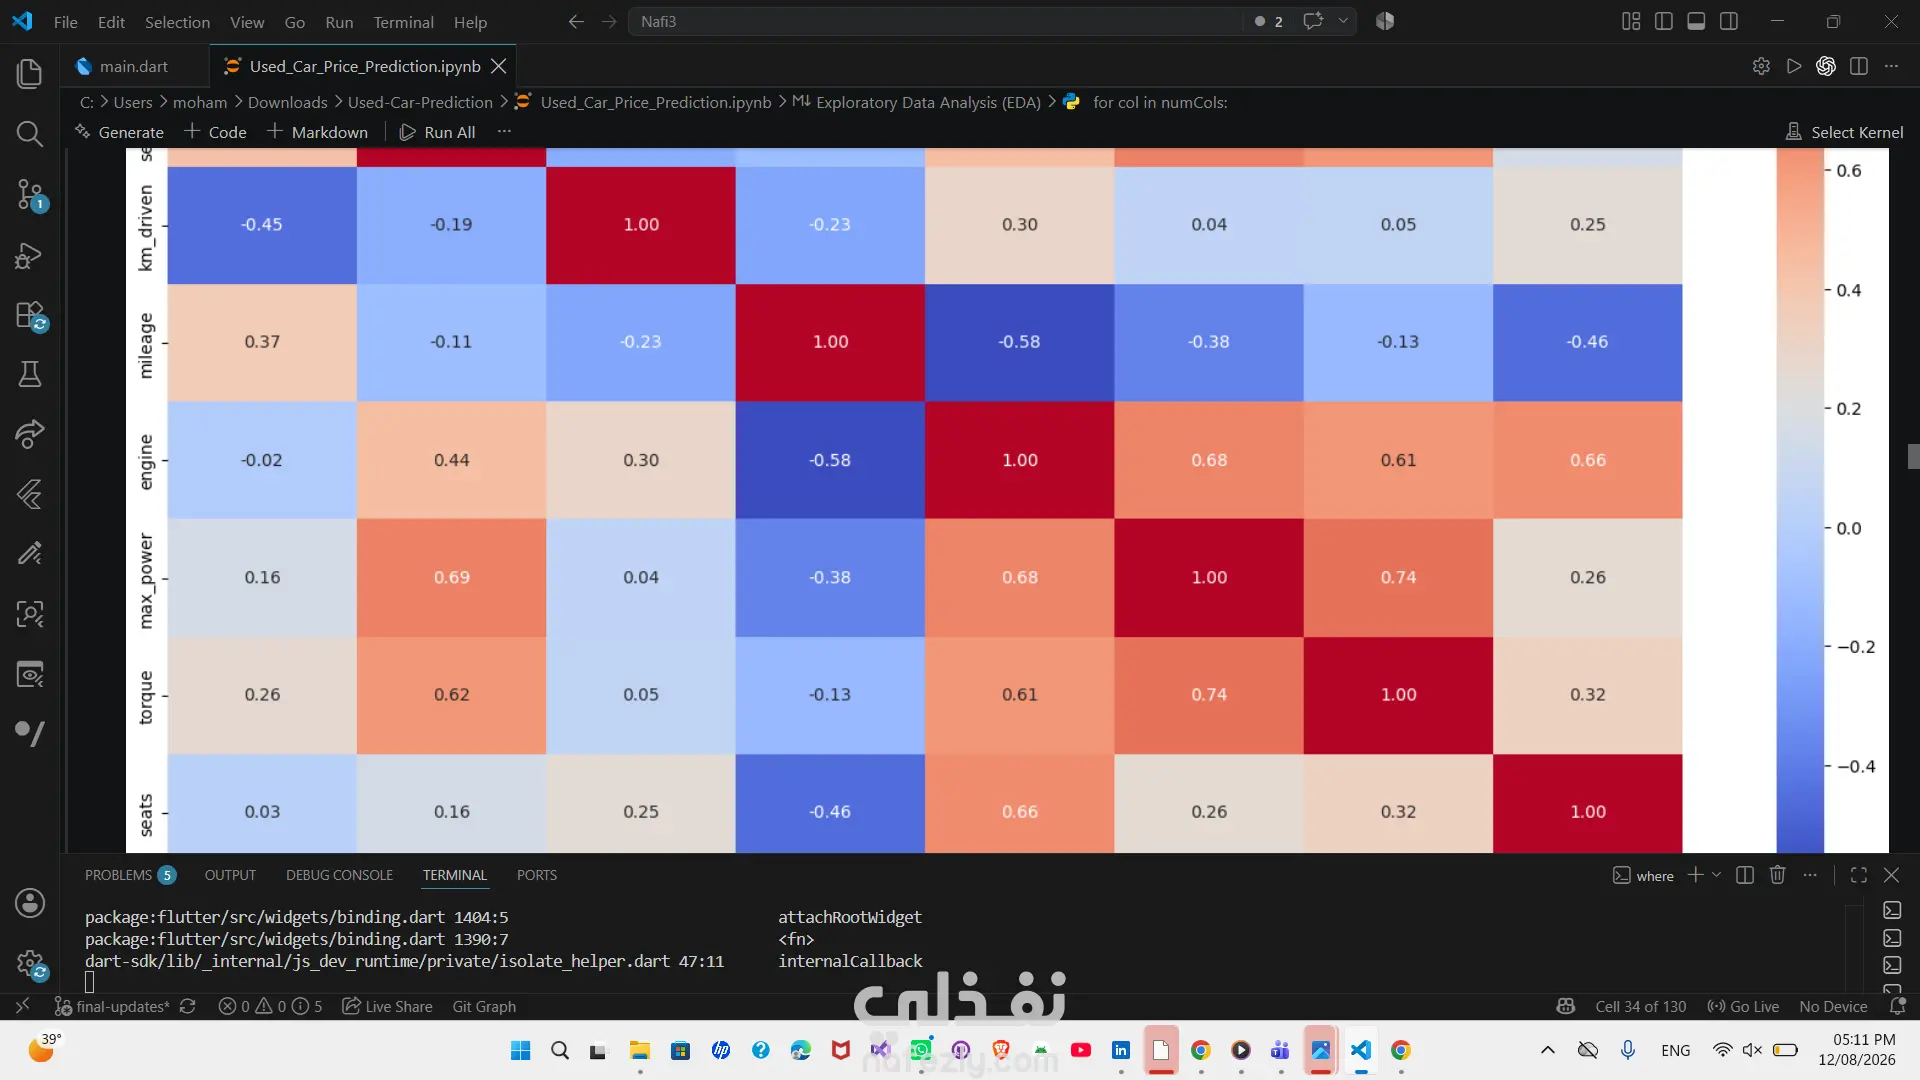Viewport: 1920px width, 1080px height.
Task: Open the terminal panel more actions menu
Action: (x=1810, y=875)
